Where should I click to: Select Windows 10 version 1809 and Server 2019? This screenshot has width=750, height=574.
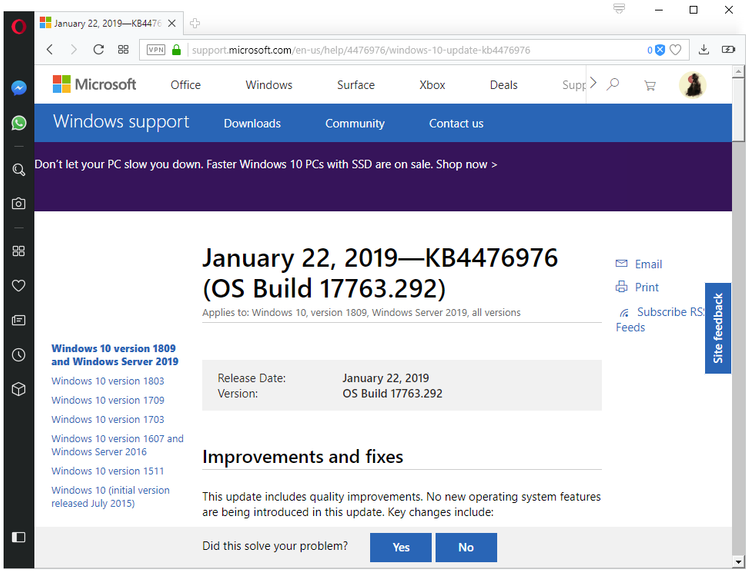(x=115, y=355)
